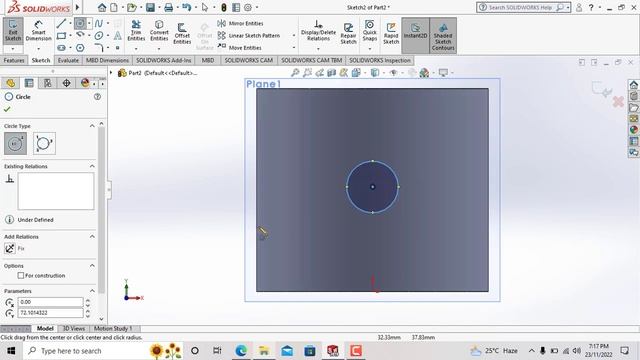
Task: Open the Options gear icon
Action: coord(248,7)
